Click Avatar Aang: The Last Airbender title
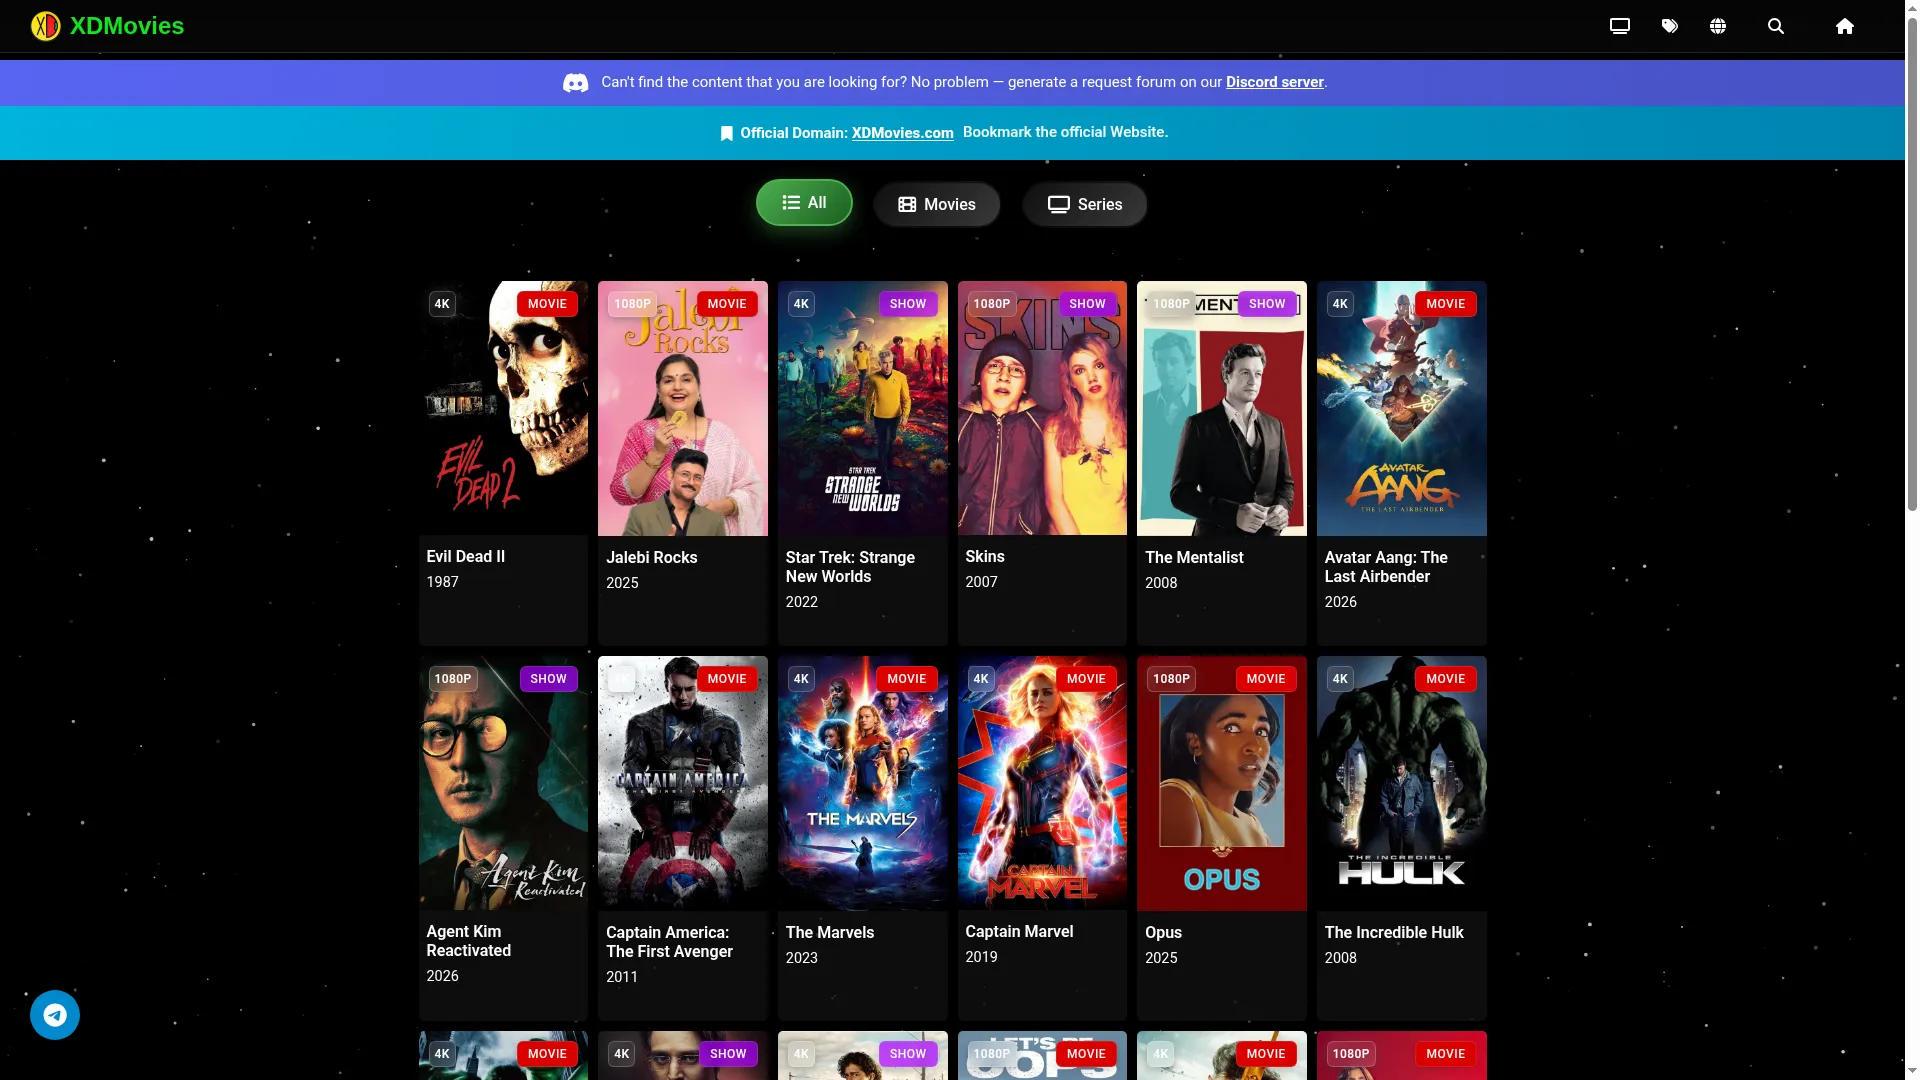The height and width of the screenshot is (1080, 1920). [1386, 567]
